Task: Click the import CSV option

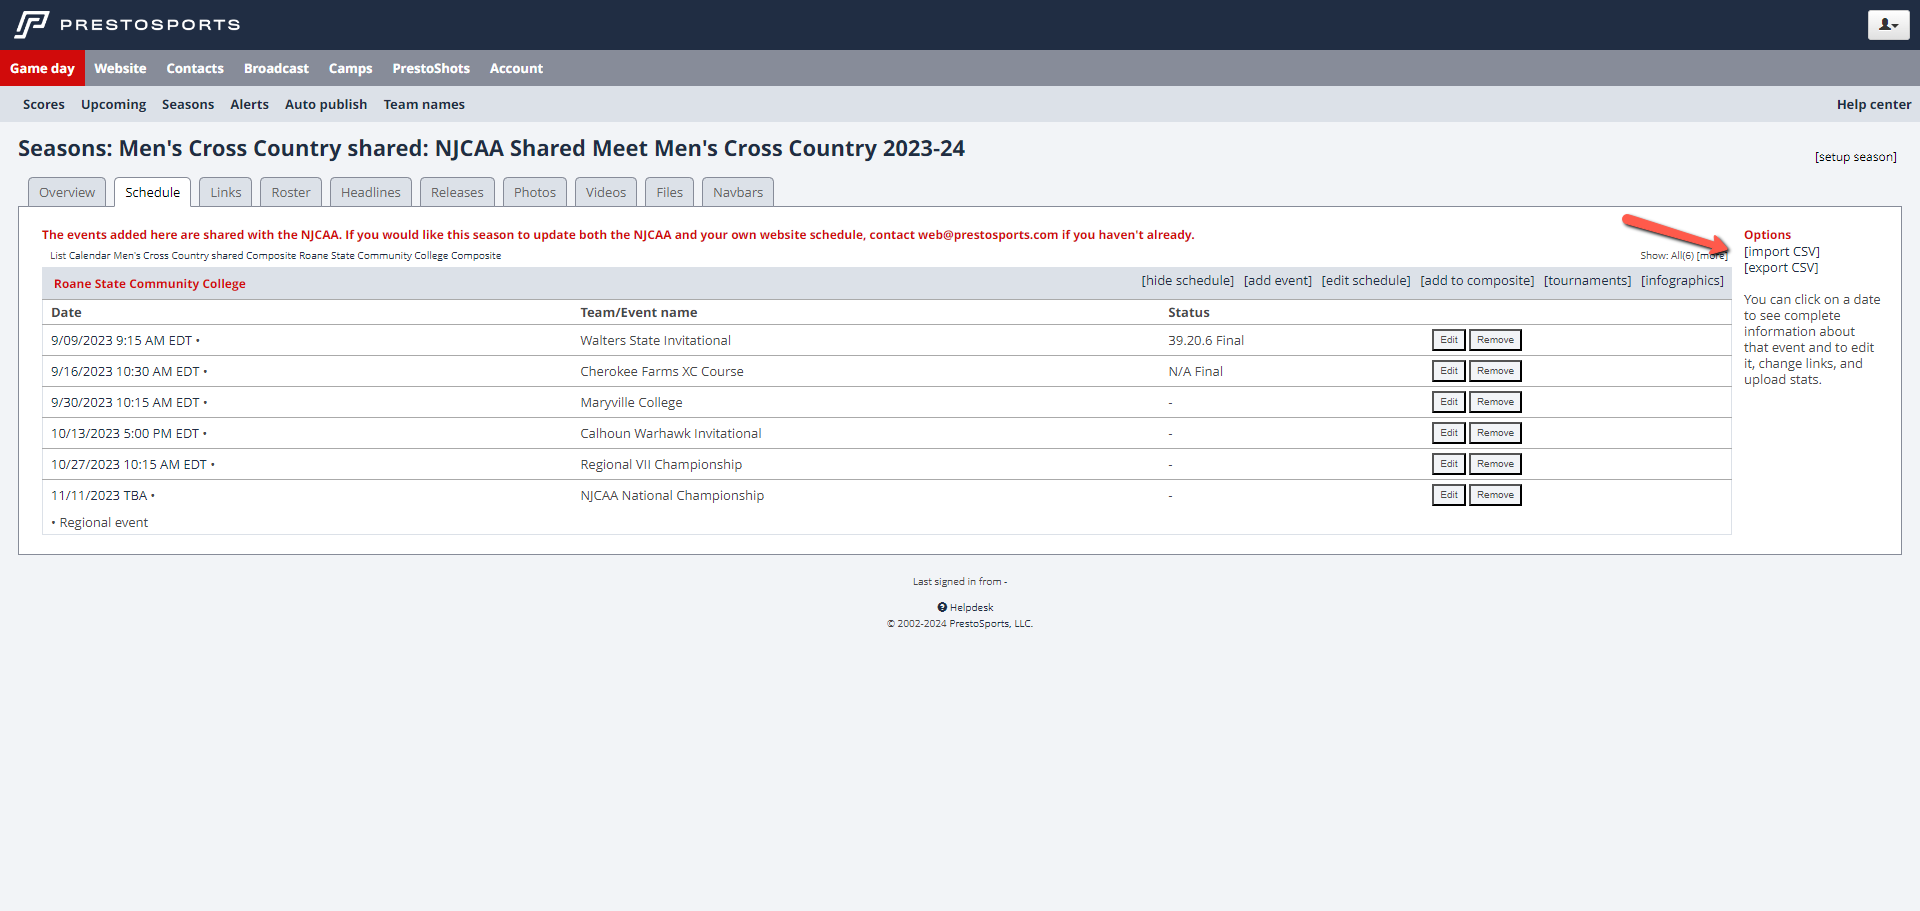Action: [1781, 252]
